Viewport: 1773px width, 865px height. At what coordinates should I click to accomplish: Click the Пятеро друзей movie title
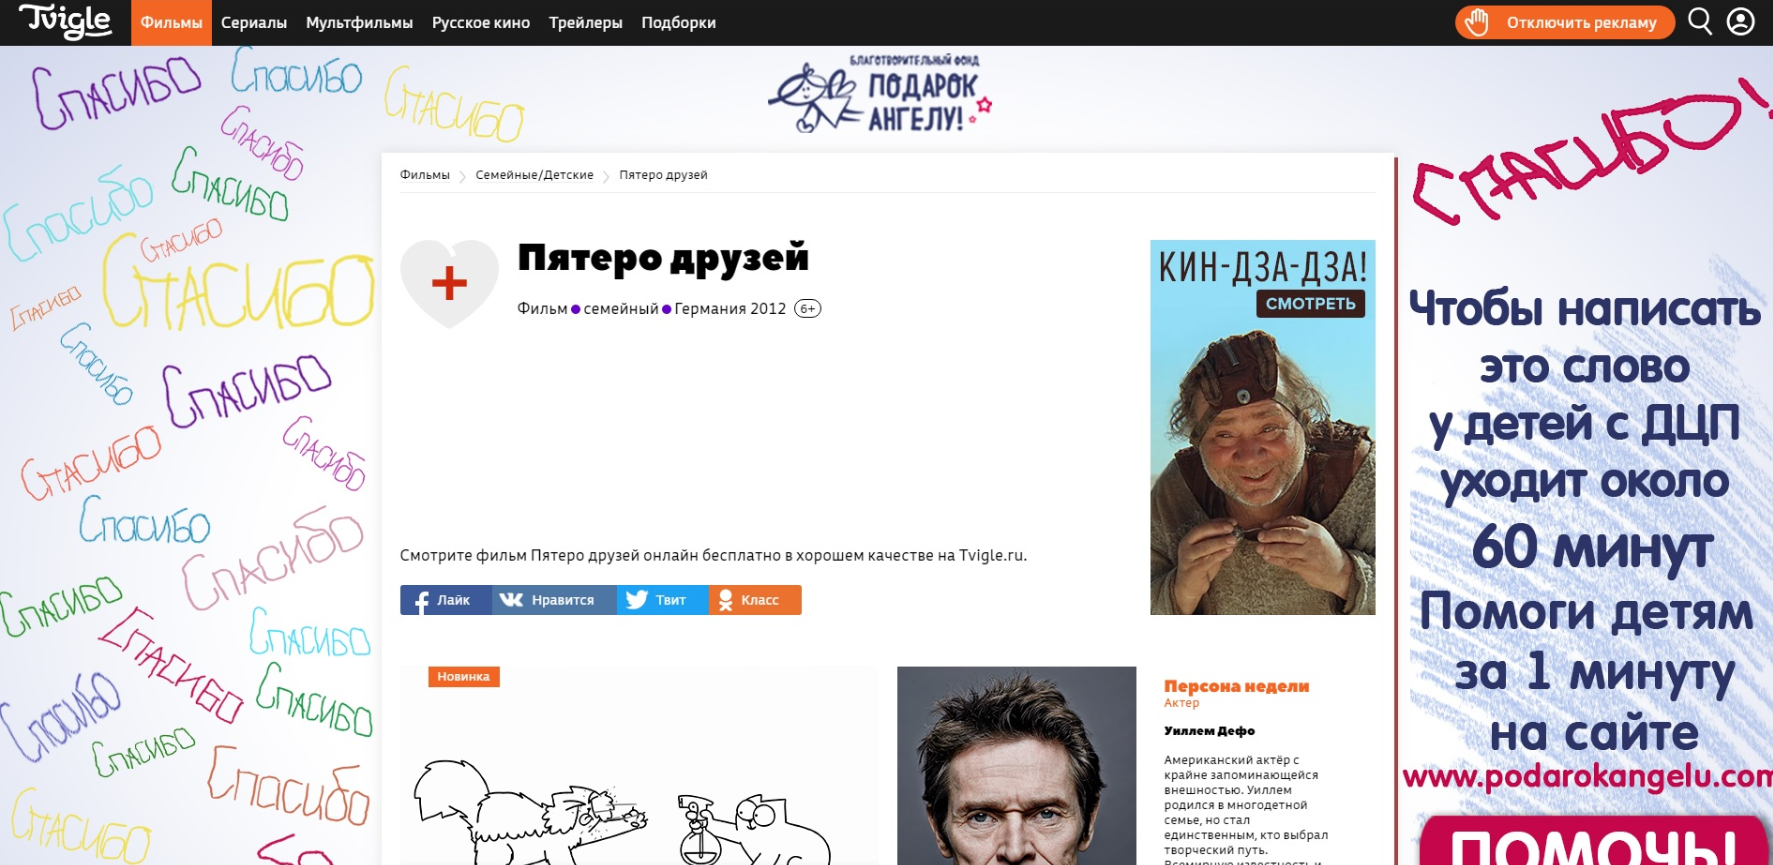point(663,258)
